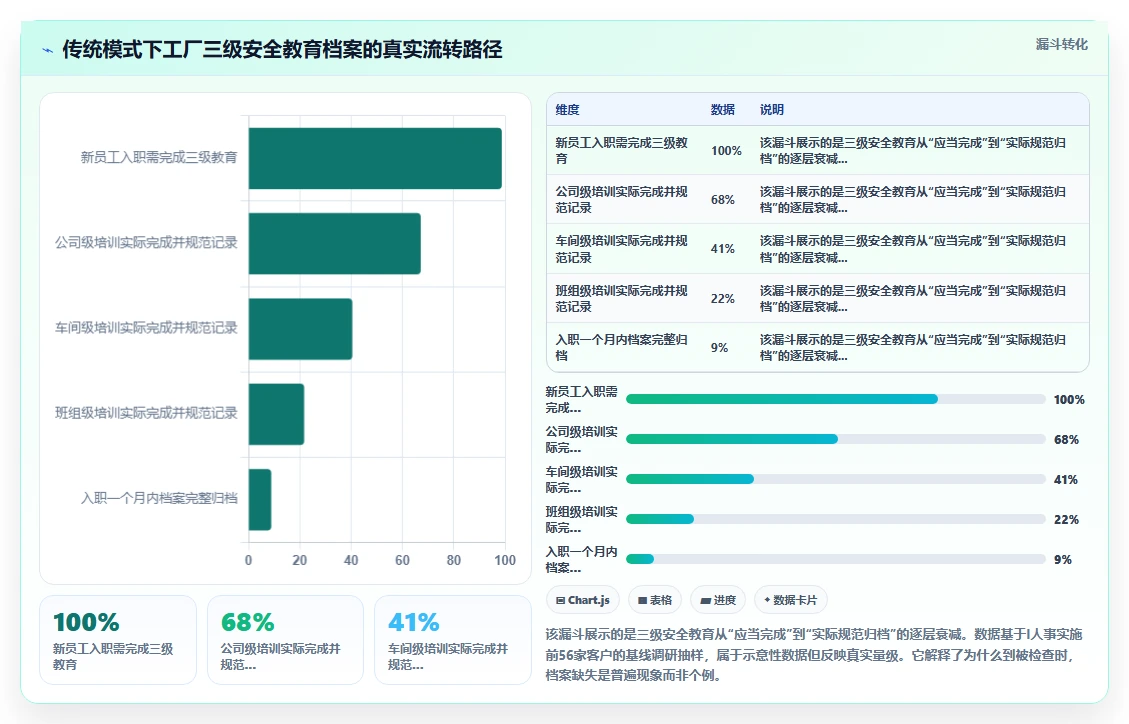Select the 数据卡片 chip
1129x724 pixels.
791,600
